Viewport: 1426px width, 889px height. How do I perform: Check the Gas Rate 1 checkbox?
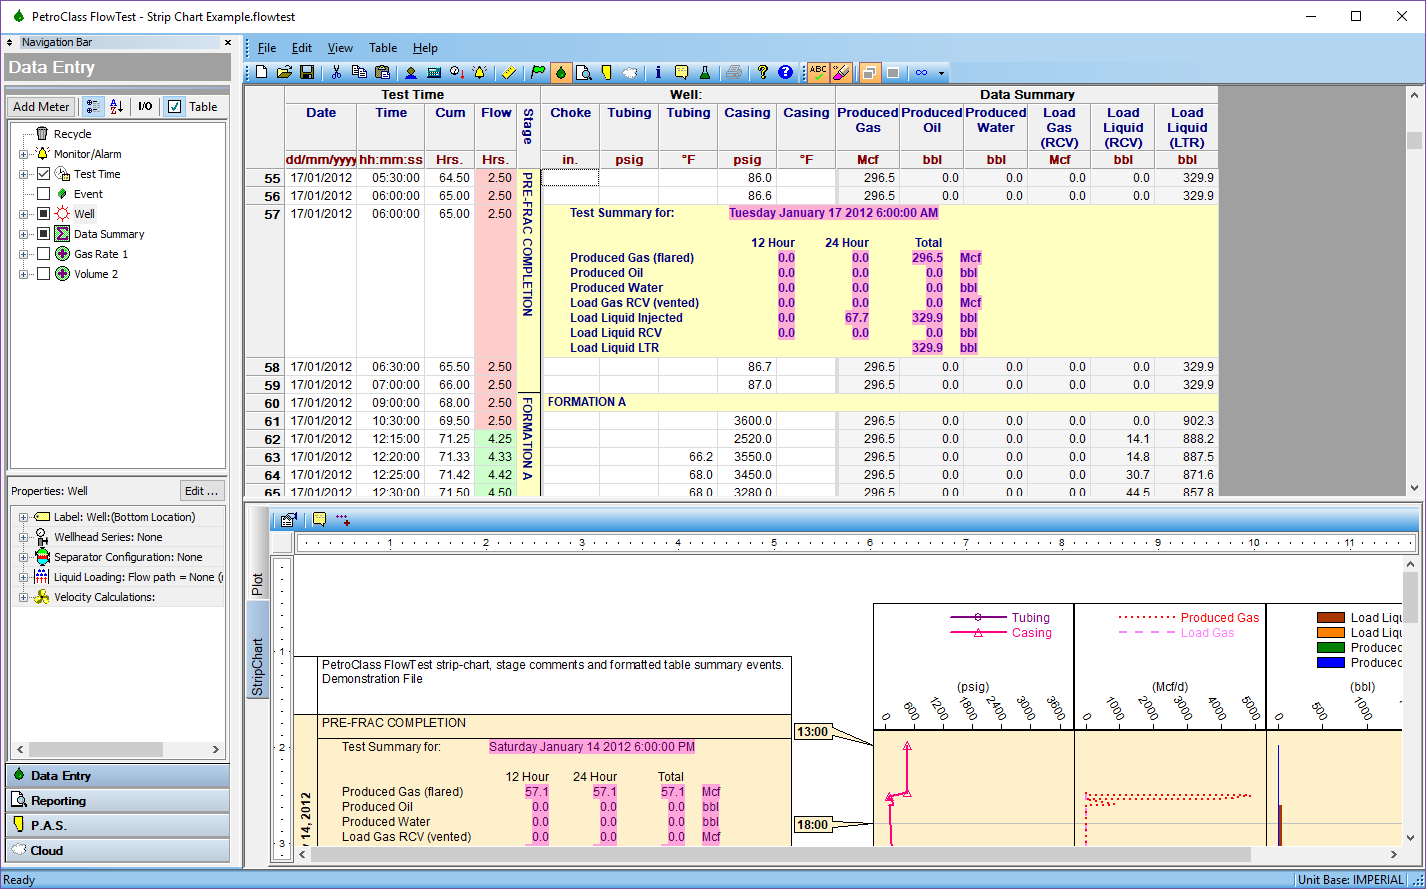click(x=43, y=254)
